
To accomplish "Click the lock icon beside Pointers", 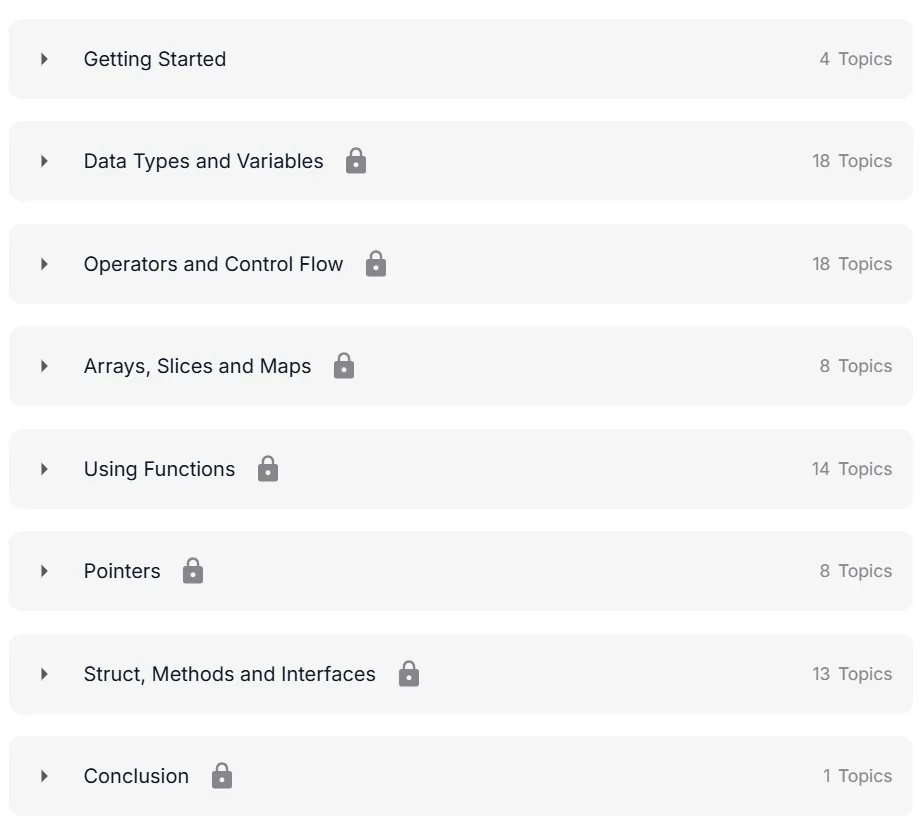I will click(192, 570).
